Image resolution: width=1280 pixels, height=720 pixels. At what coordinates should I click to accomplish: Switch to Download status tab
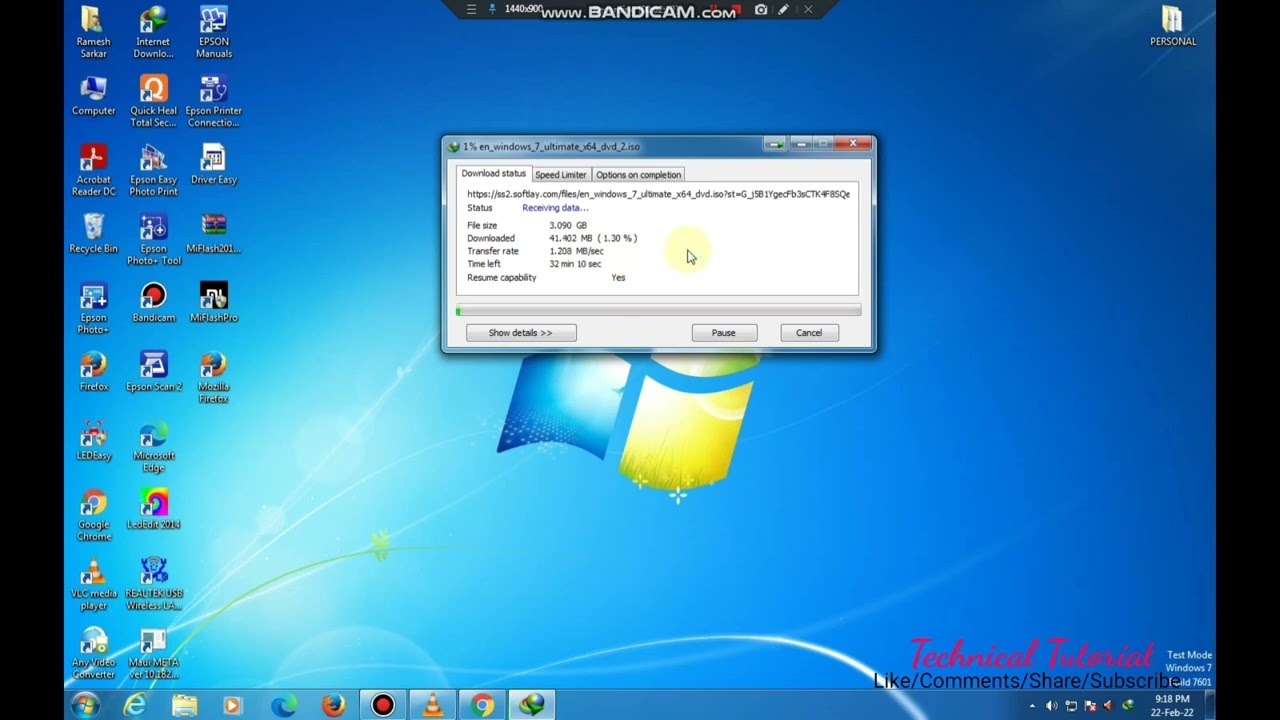pos(493,174)
